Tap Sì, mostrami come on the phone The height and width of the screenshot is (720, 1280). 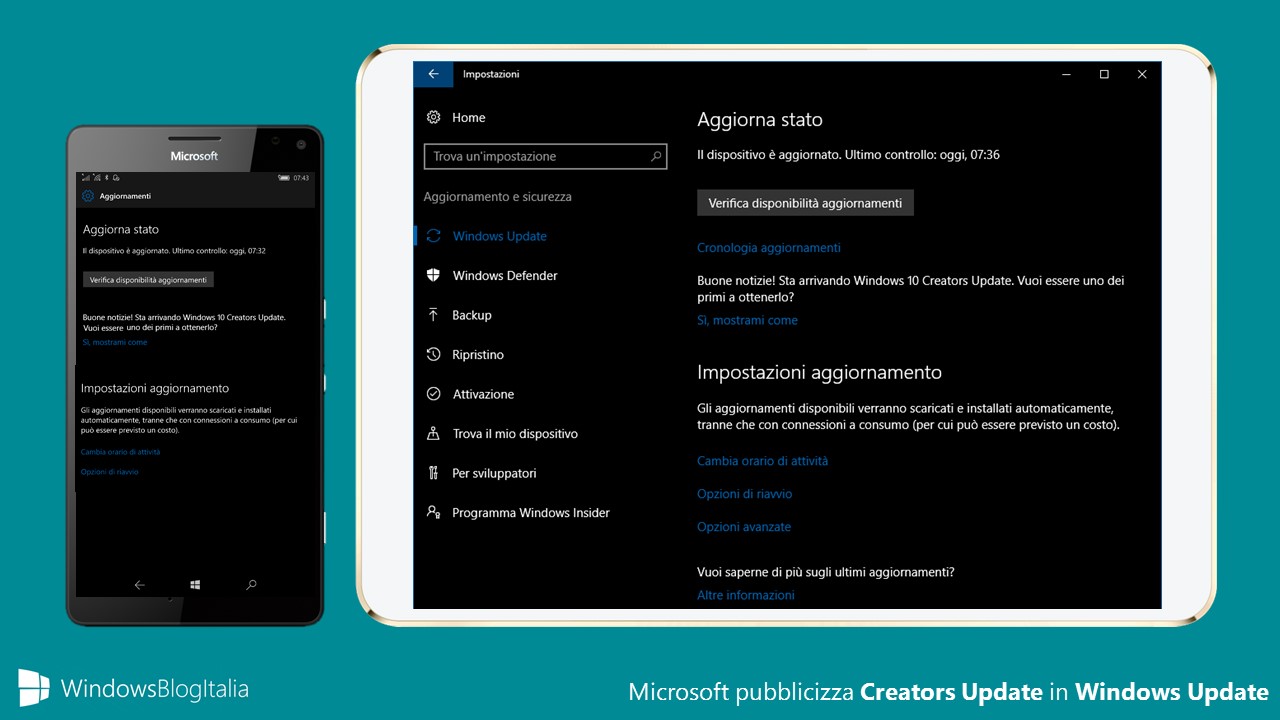(115, 342)
